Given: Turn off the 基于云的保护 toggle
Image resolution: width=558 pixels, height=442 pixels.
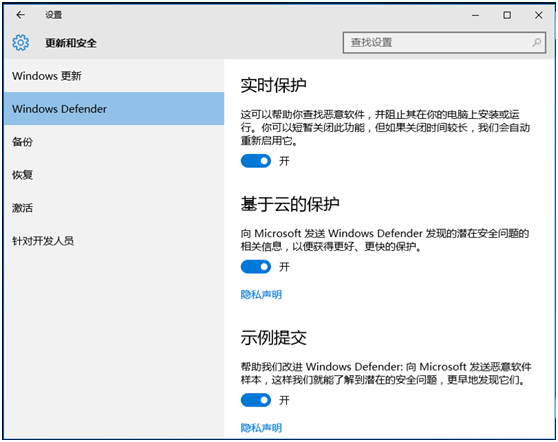Looking at the screenshot, I should click(256, 267).
